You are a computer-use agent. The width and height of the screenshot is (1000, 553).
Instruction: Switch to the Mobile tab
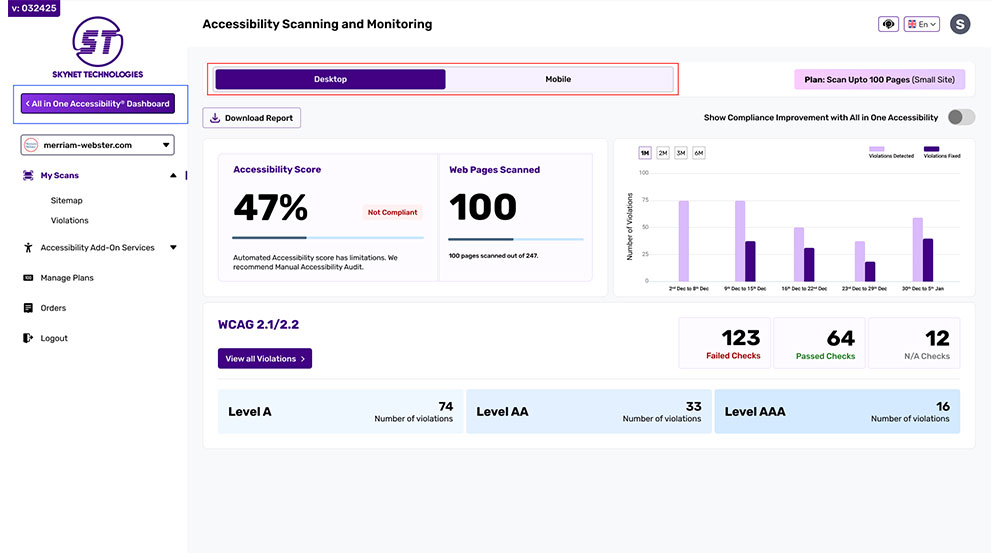558,79
